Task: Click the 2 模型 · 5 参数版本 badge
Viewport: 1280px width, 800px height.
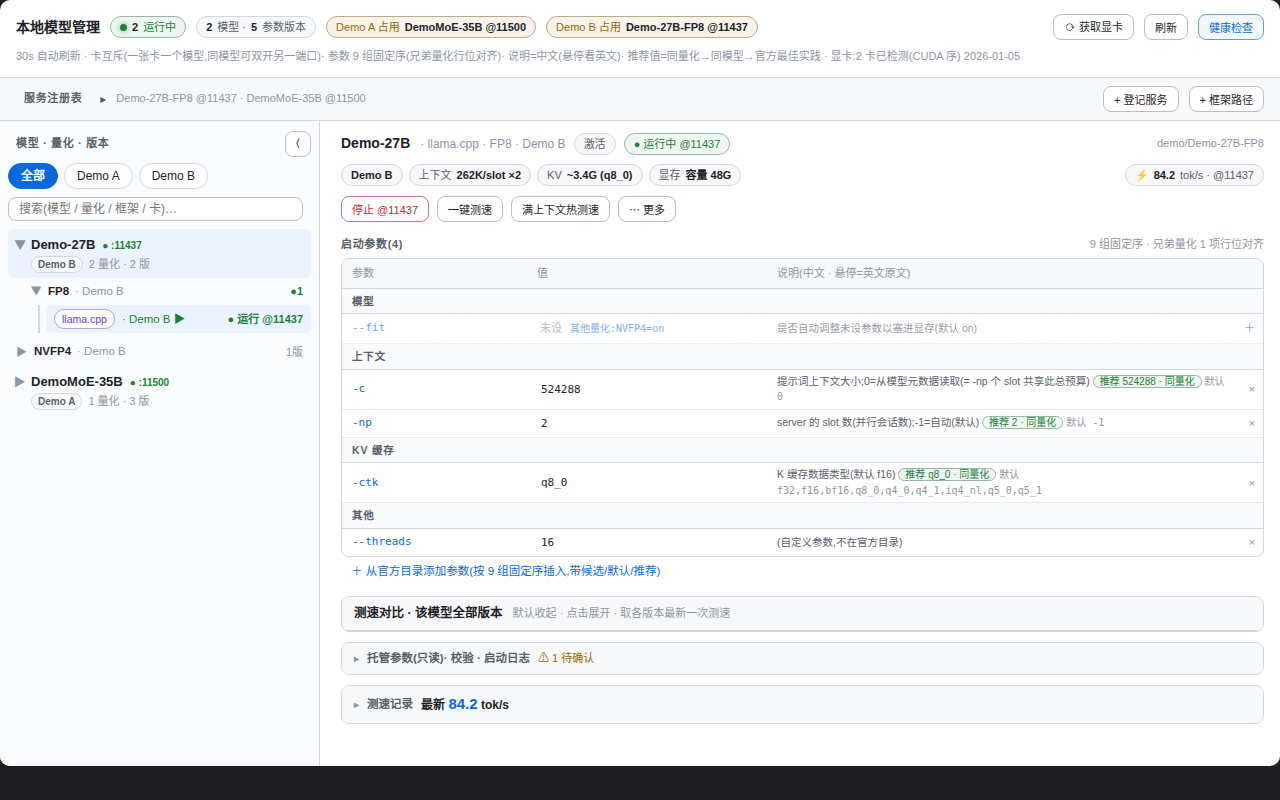Action: point(256,27)
